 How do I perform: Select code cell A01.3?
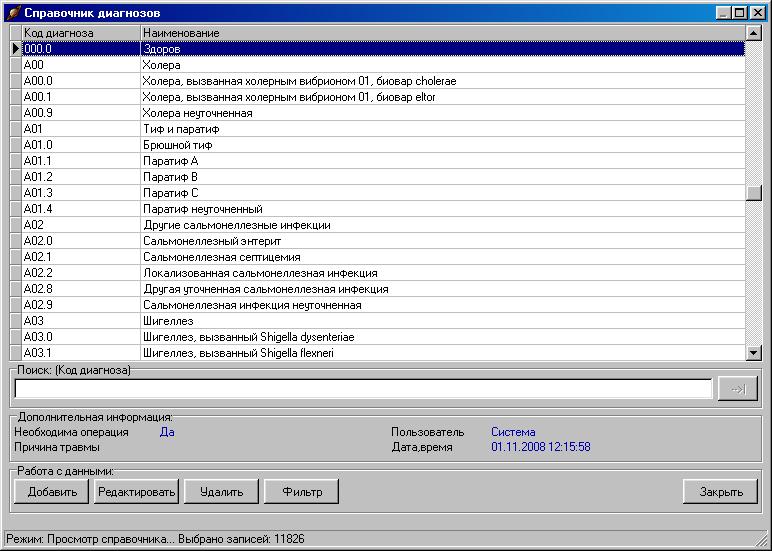click(x=81, y=193)
